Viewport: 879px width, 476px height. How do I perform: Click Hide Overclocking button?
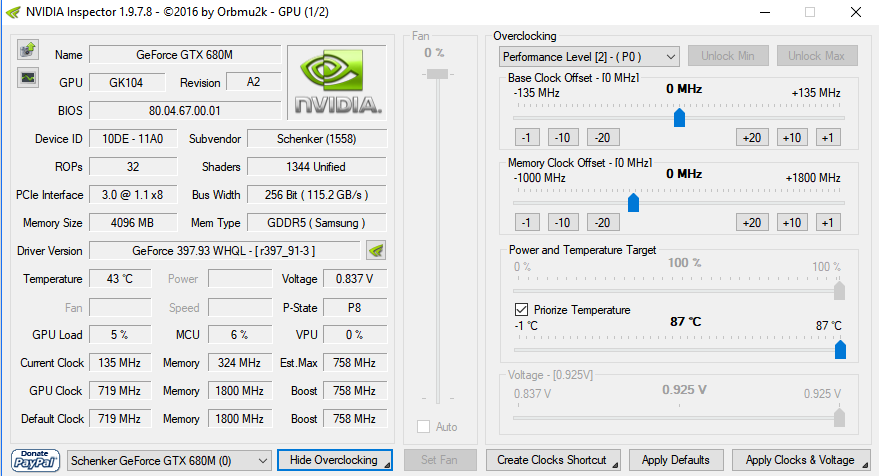335,460
